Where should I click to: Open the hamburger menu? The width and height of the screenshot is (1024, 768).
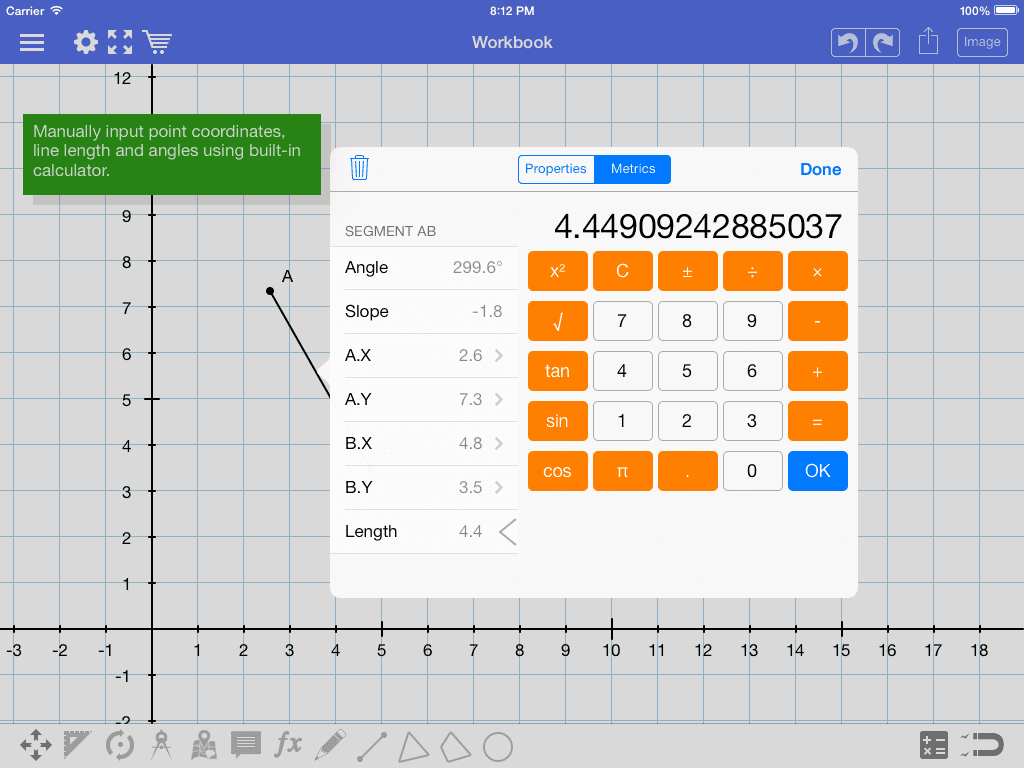click(32, 42)
